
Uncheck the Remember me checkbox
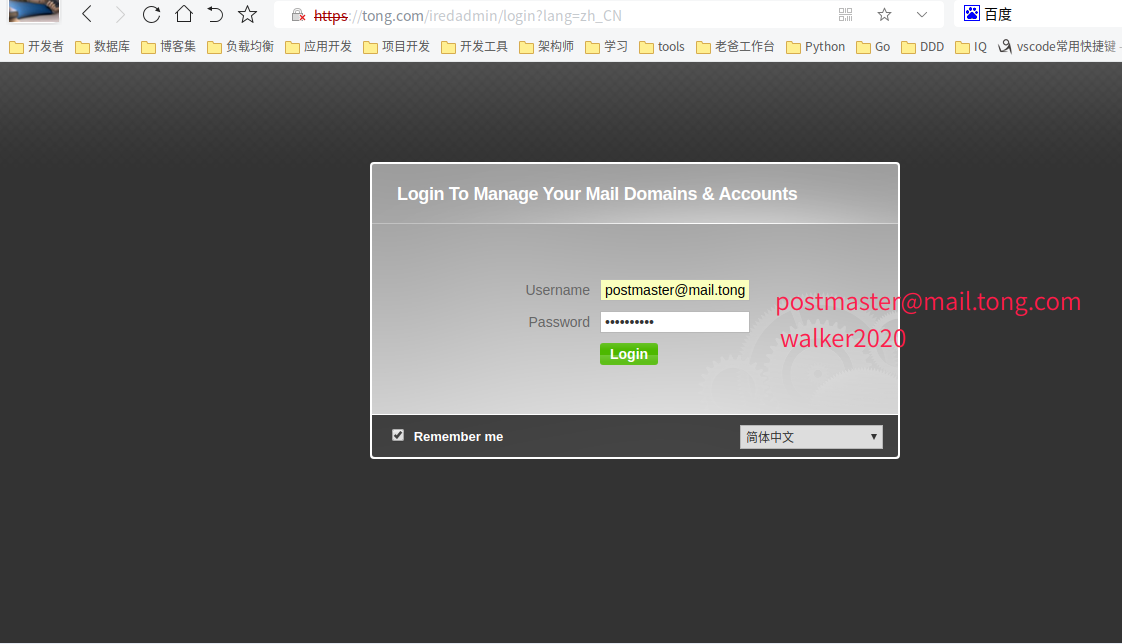(x=398, y=435)
